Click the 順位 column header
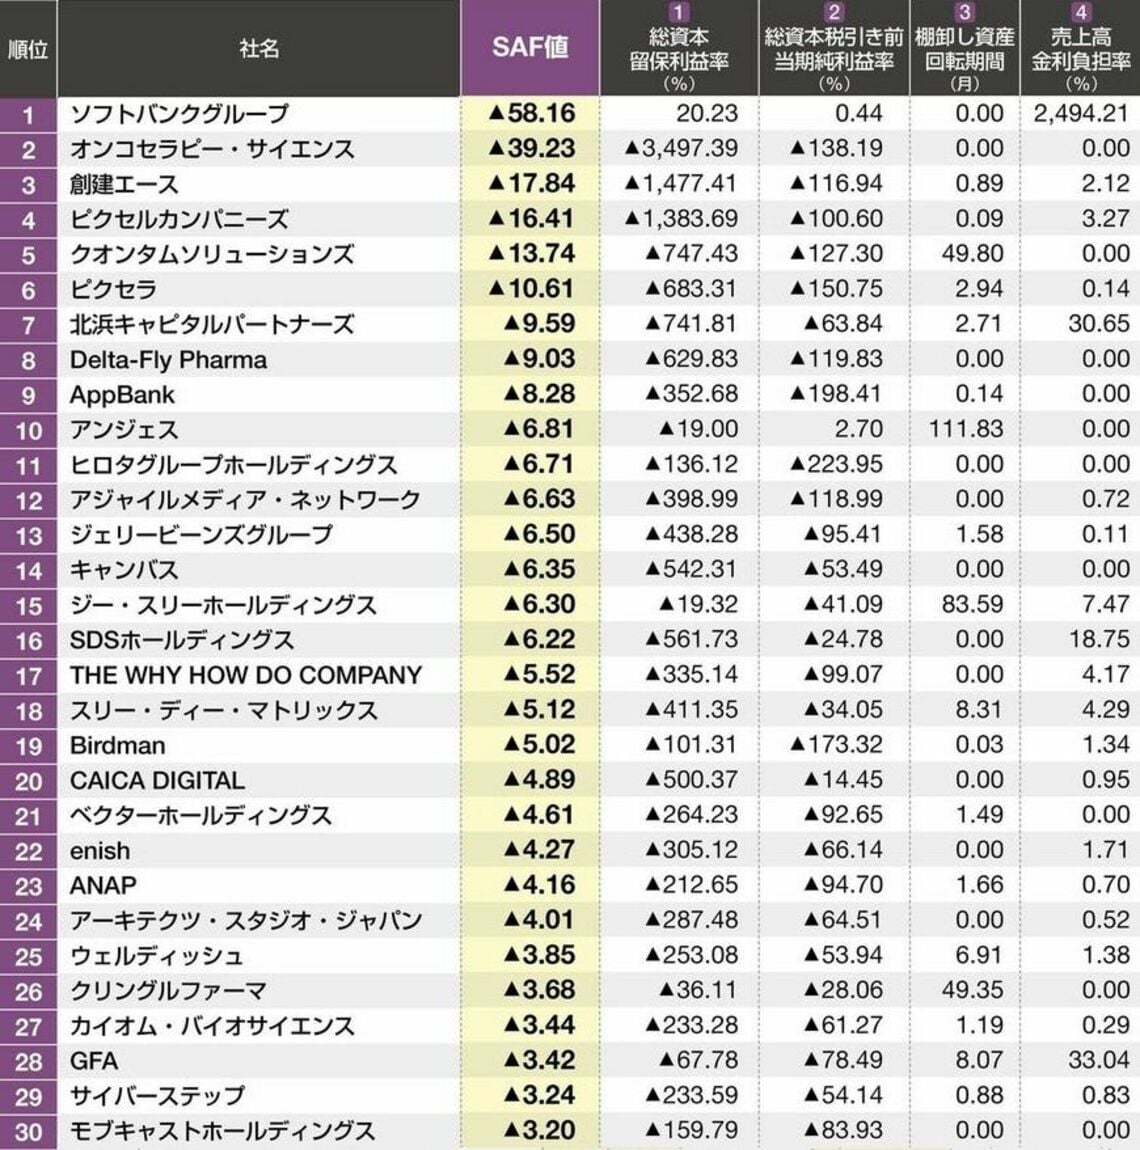1140x1150 pixels. point(28,48)
